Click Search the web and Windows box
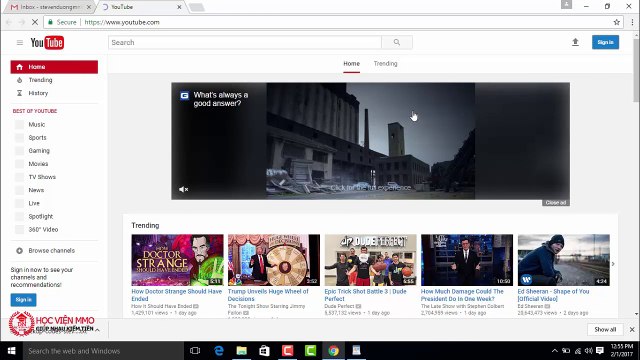This screenshot has height=360, width=640. pos(103,351)
